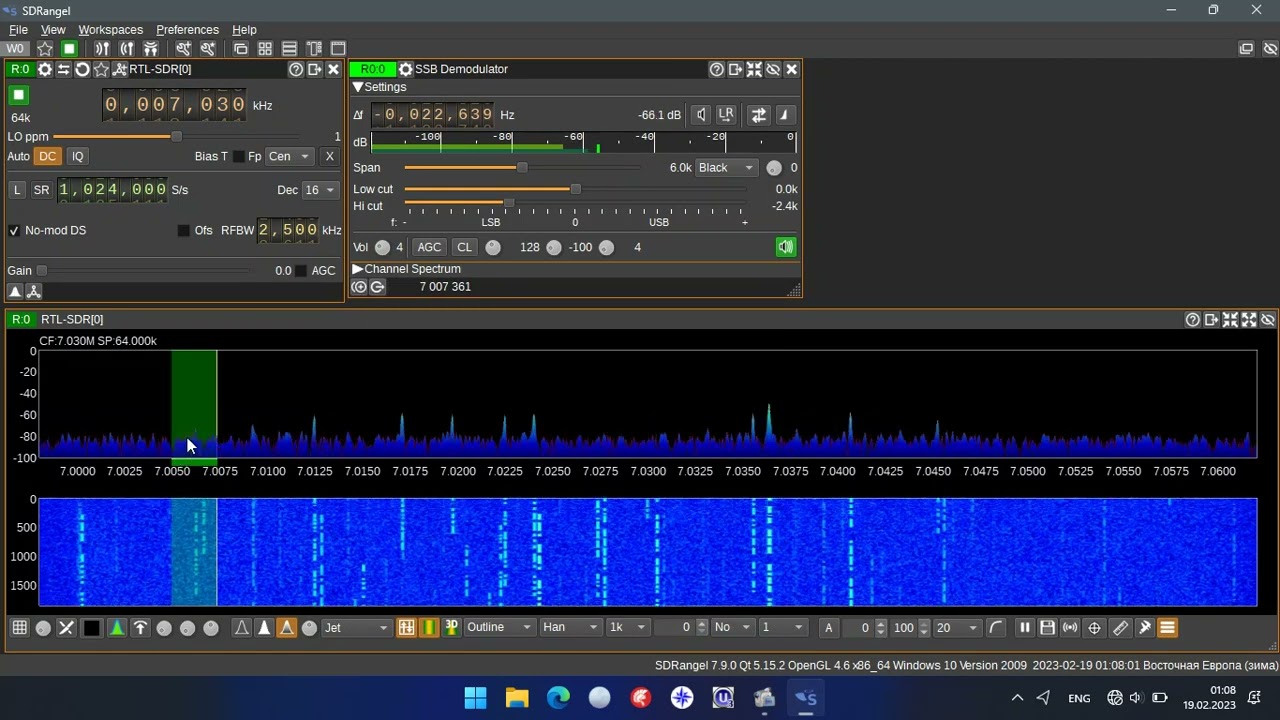
Task: Open the Dec 16 decimation dropdown
Action: (x=320, y=190)
